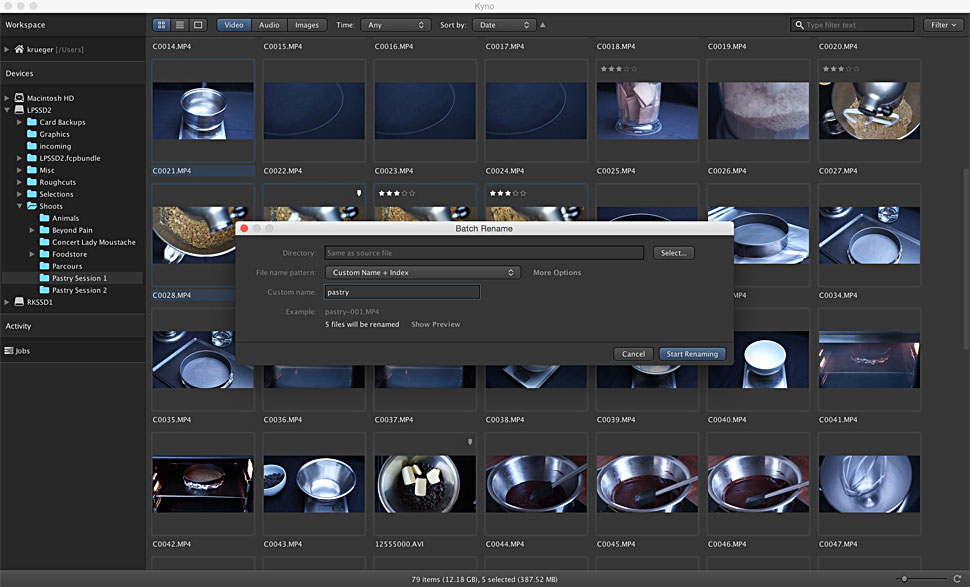This screenshot has width=970, height=587.
Task: Expand the RKSSD1 drive tree
Action: (x=7, y=302)
